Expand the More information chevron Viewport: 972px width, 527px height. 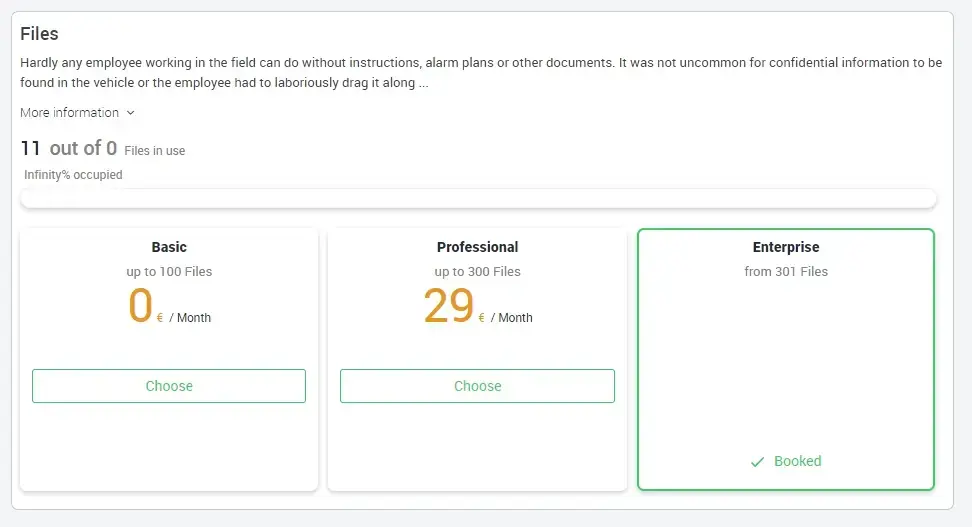click(131, 113)
